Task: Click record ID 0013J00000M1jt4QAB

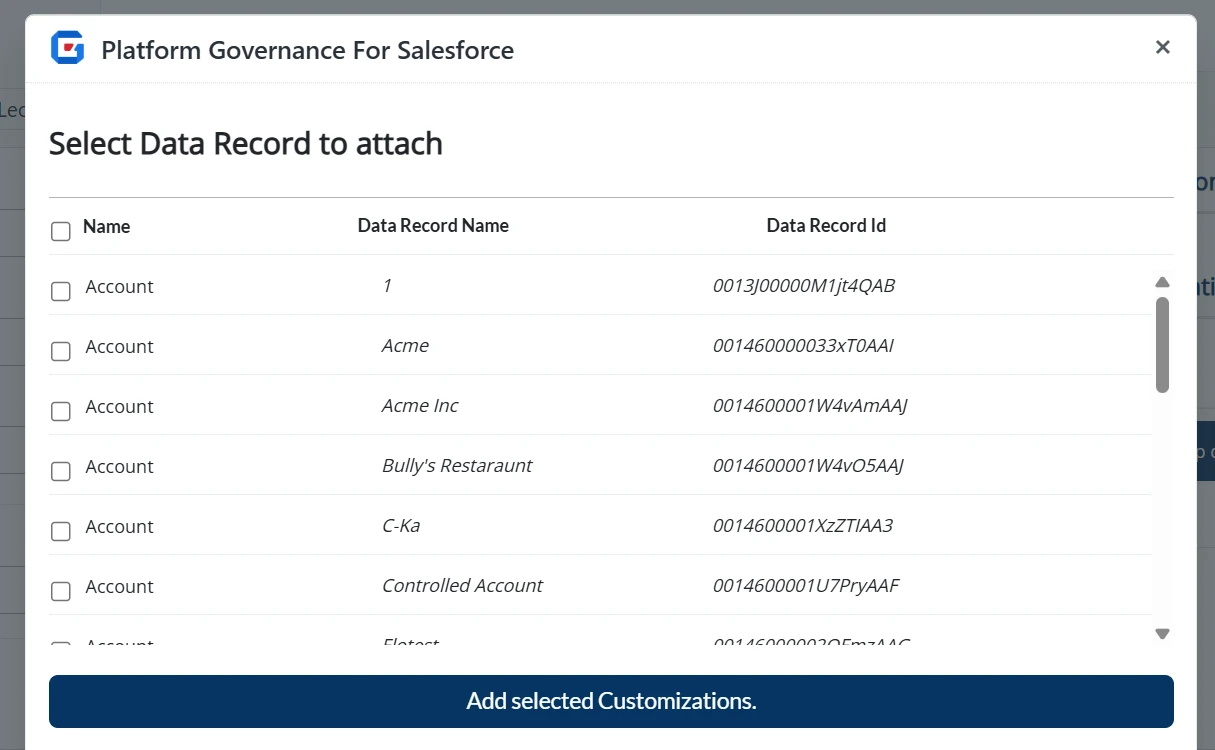Action: point(803,286)
